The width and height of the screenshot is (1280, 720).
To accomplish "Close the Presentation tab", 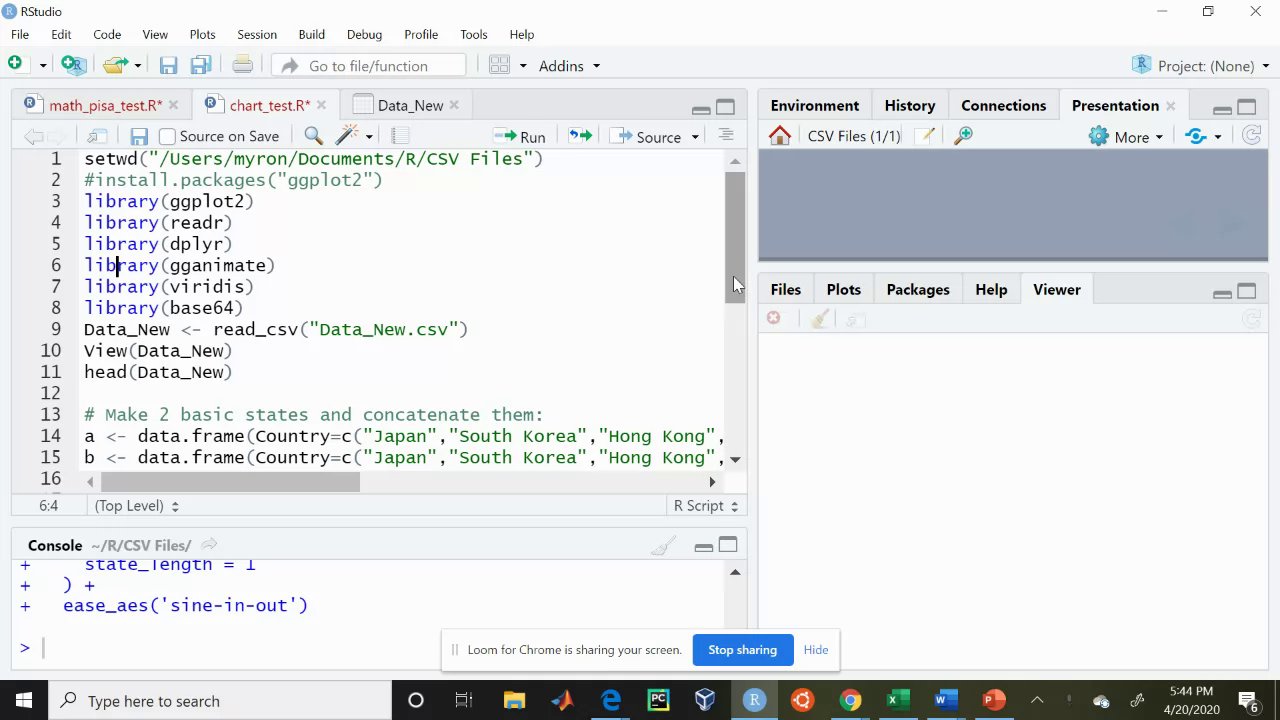I will pyautogui.click(x=1171, y=105).
